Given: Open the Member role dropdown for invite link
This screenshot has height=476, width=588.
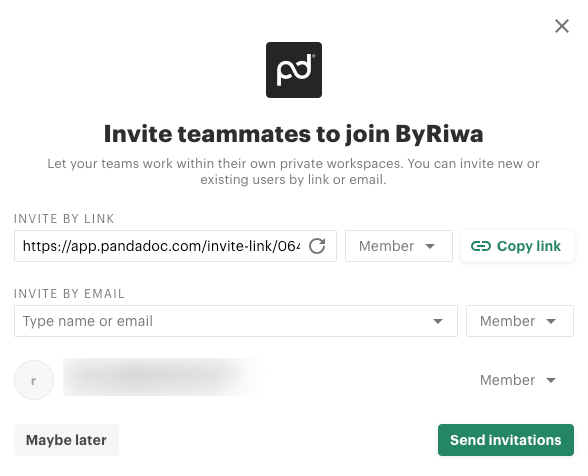Looking at the screenshot, I should [x=399, y=246].
